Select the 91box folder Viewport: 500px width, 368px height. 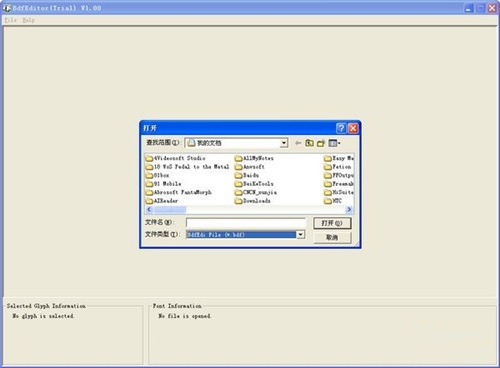tap(157, 175)
